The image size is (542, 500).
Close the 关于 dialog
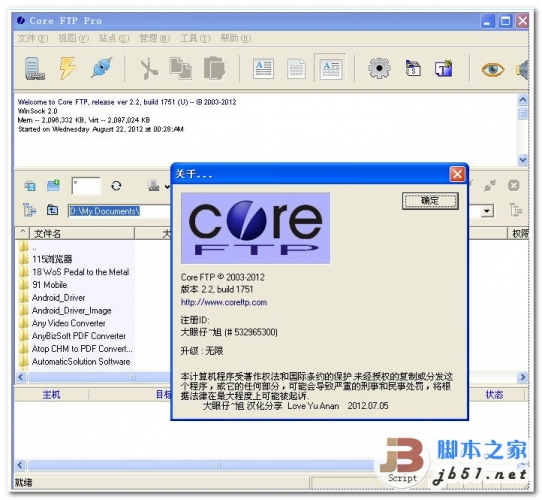[457, 174]
